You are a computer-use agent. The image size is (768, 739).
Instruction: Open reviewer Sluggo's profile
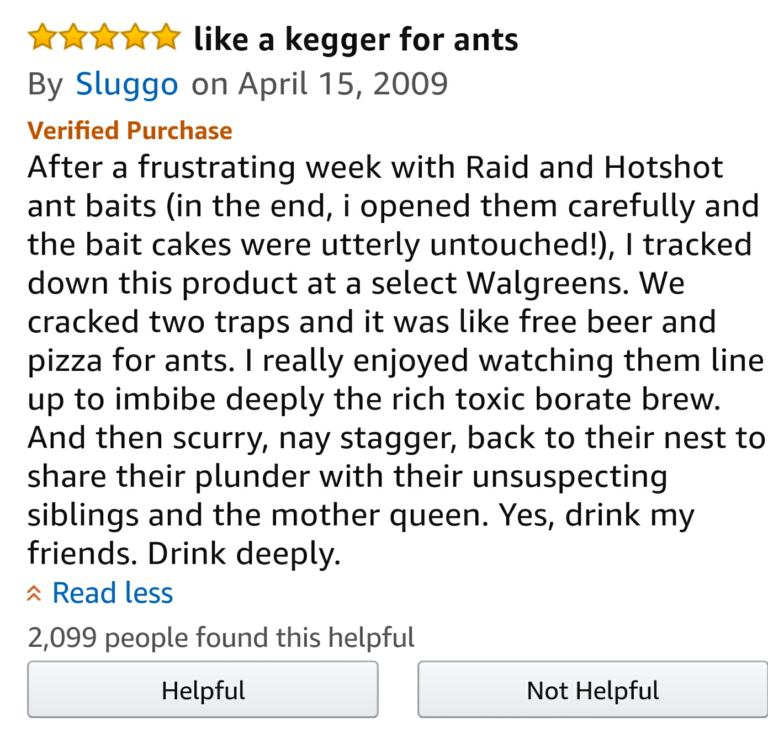tap(127, 83)
